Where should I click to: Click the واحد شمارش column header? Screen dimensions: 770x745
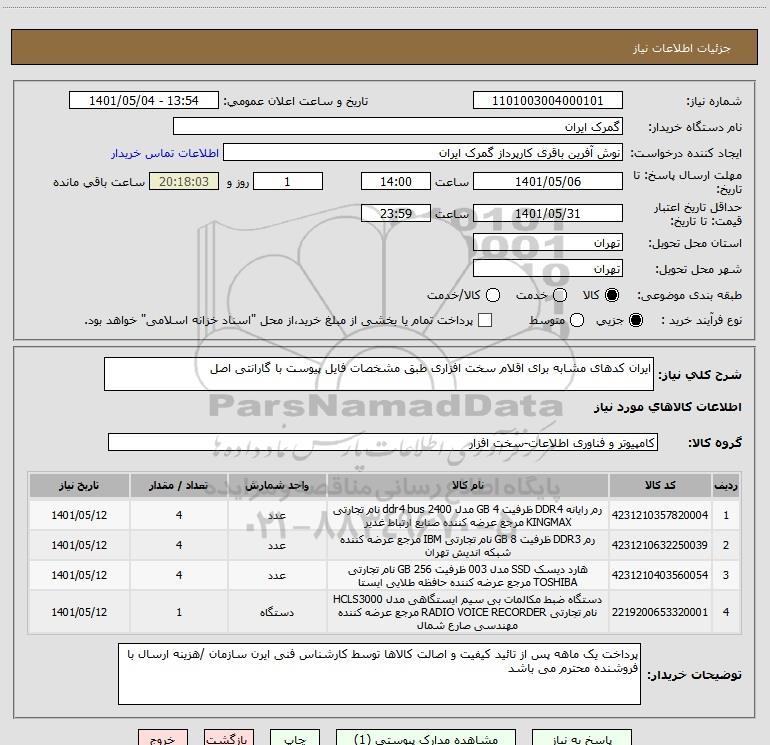coord(277,485)
